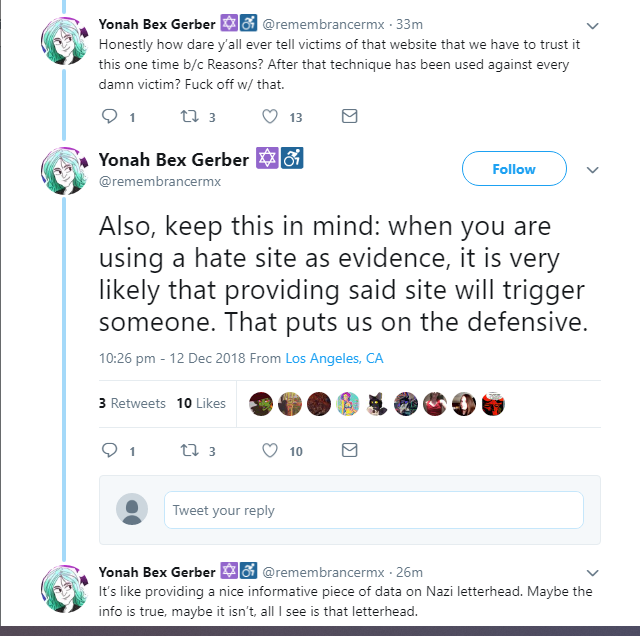Screen dimensions: 640x636
Task: View the 10 Likes list
Action: point(201,403)
